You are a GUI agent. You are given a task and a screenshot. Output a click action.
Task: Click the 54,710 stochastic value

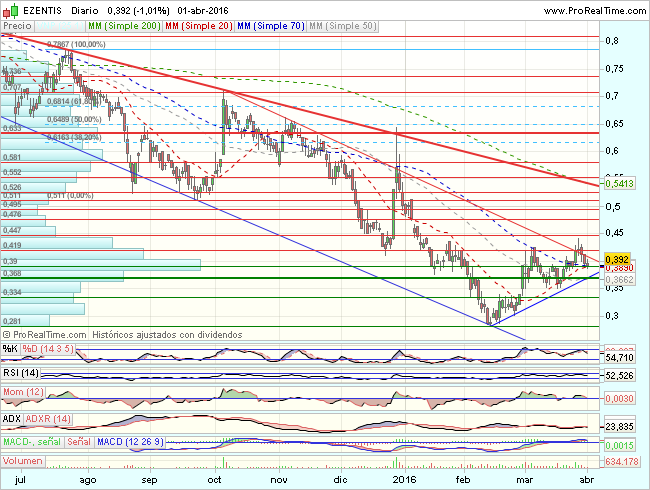(619, 357)
